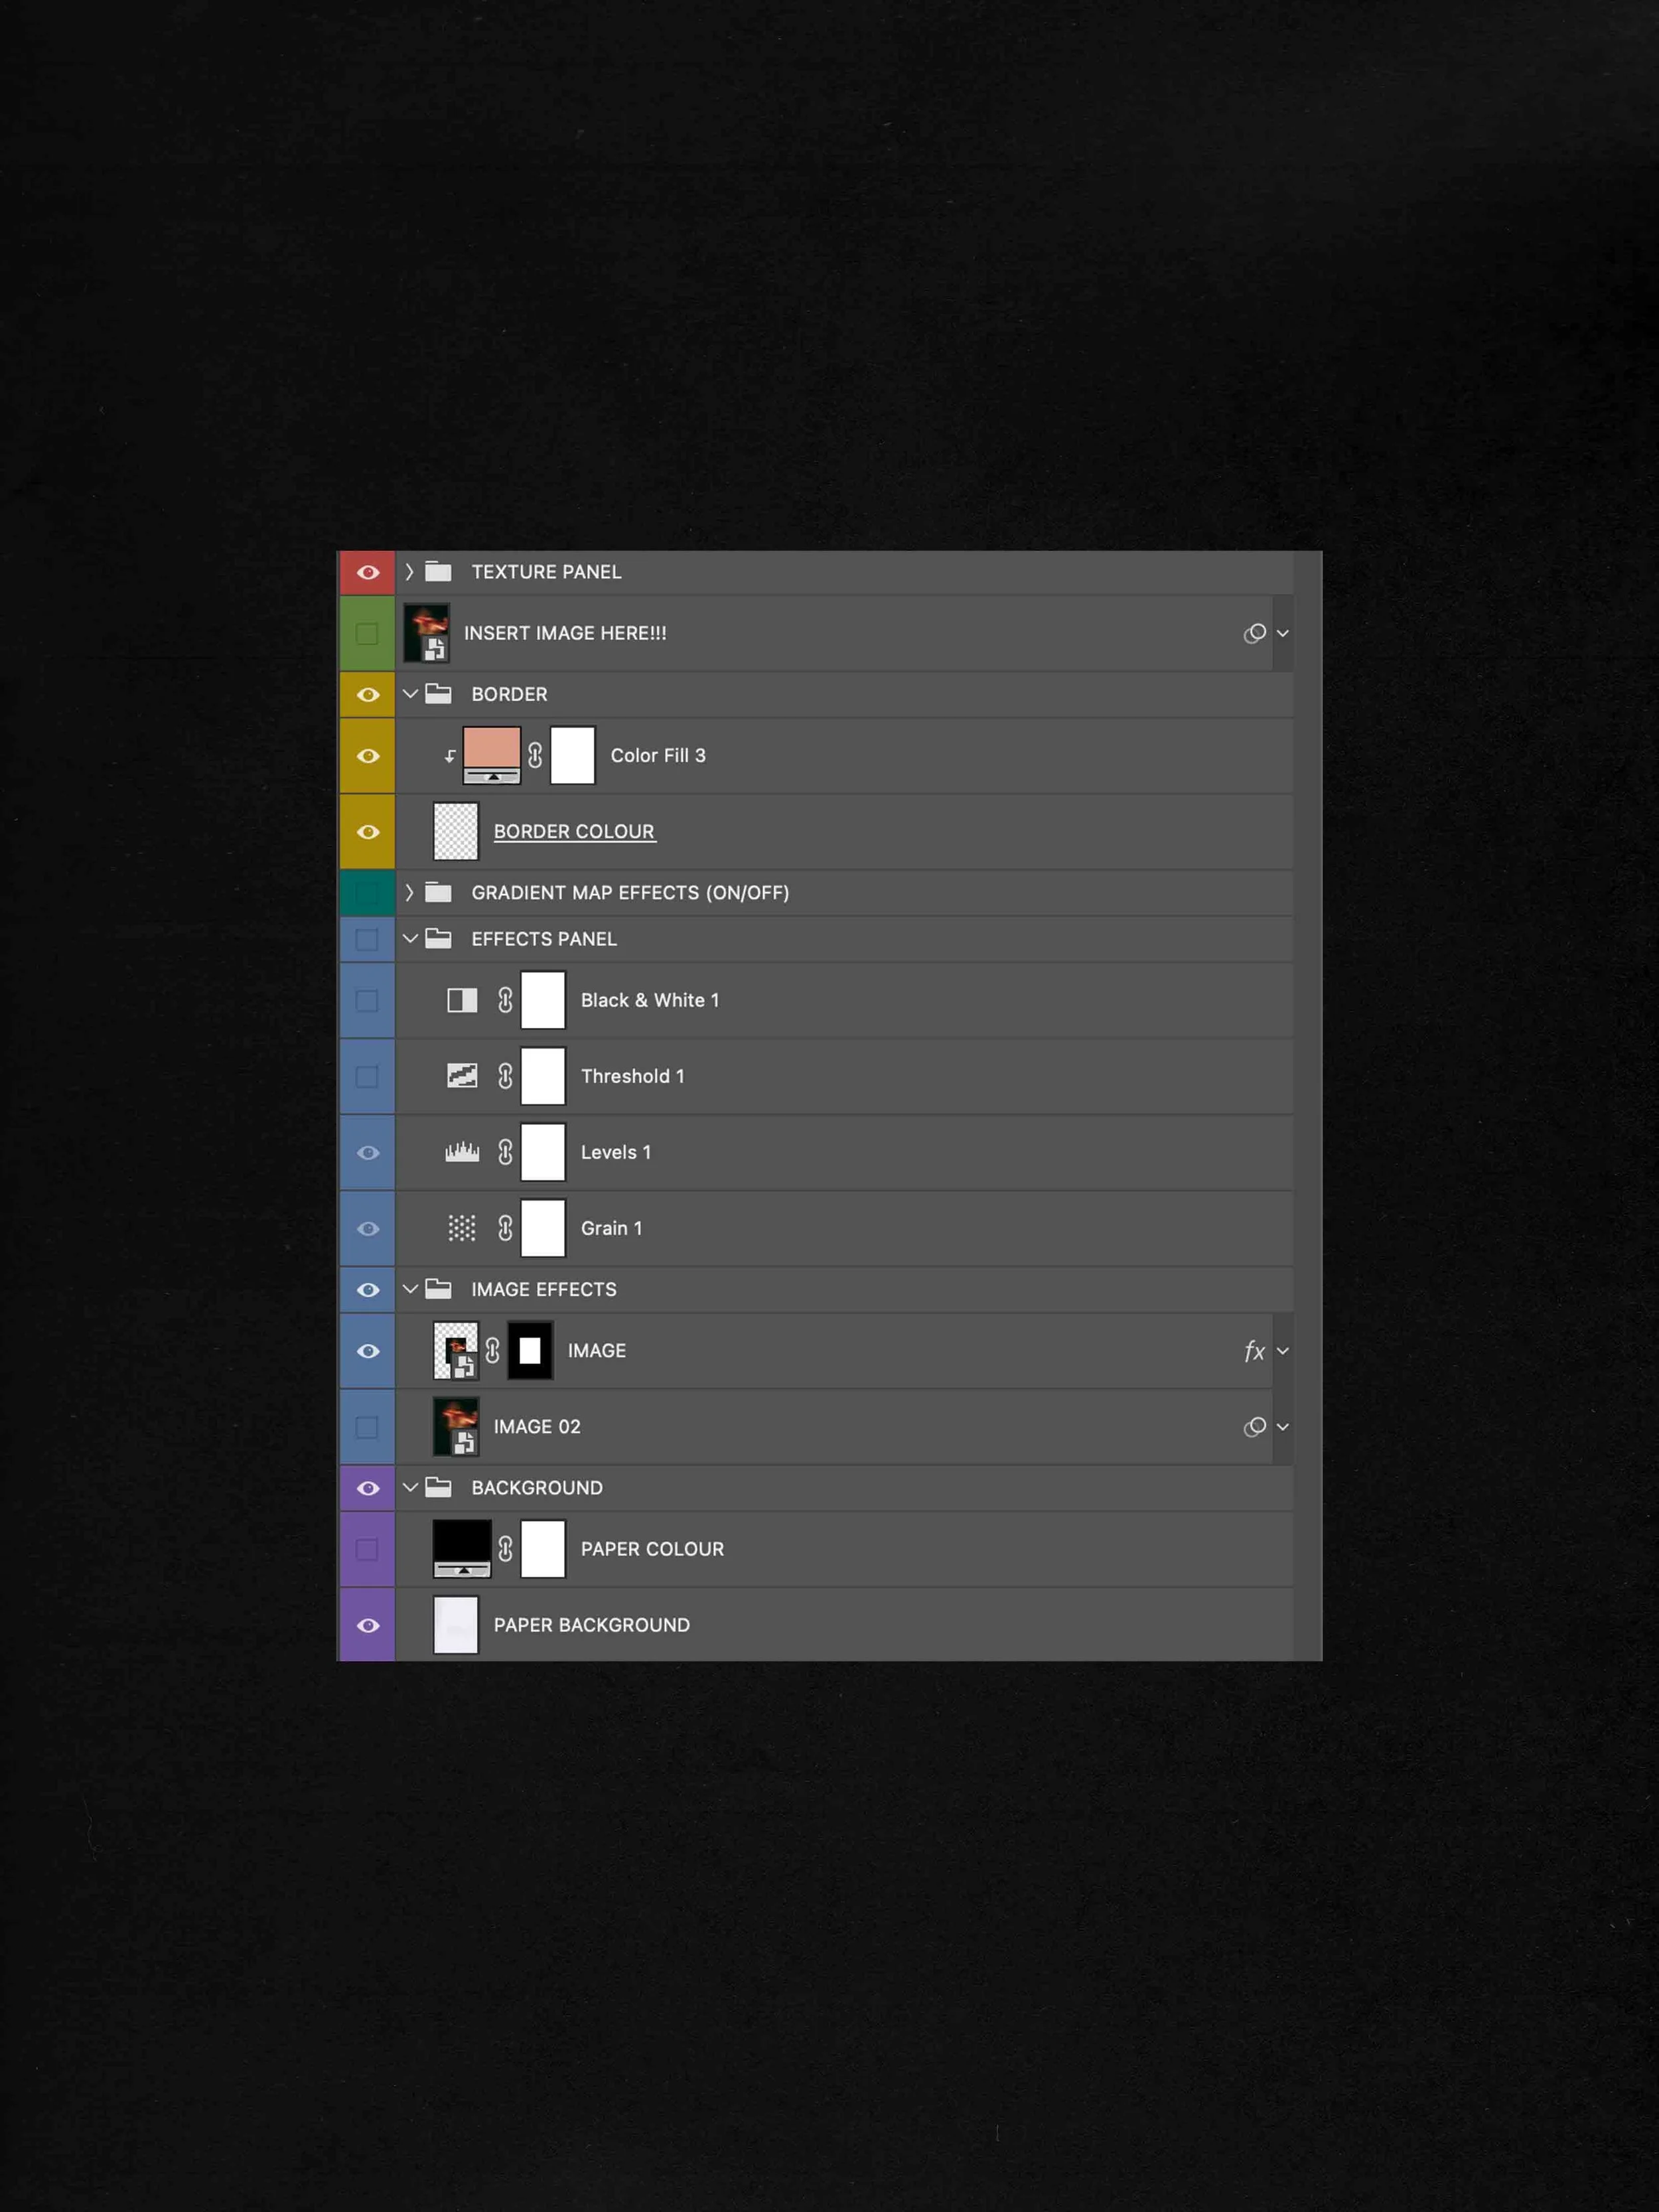
Task: Show the Black & White 1 adjustment
Action: [x=367, y=1000]
